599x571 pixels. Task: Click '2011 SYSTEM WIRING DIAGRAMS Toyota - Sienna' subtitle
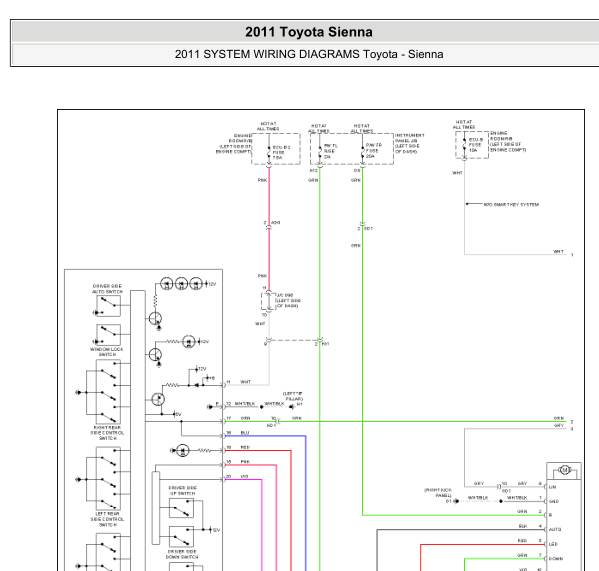(309, 54)
